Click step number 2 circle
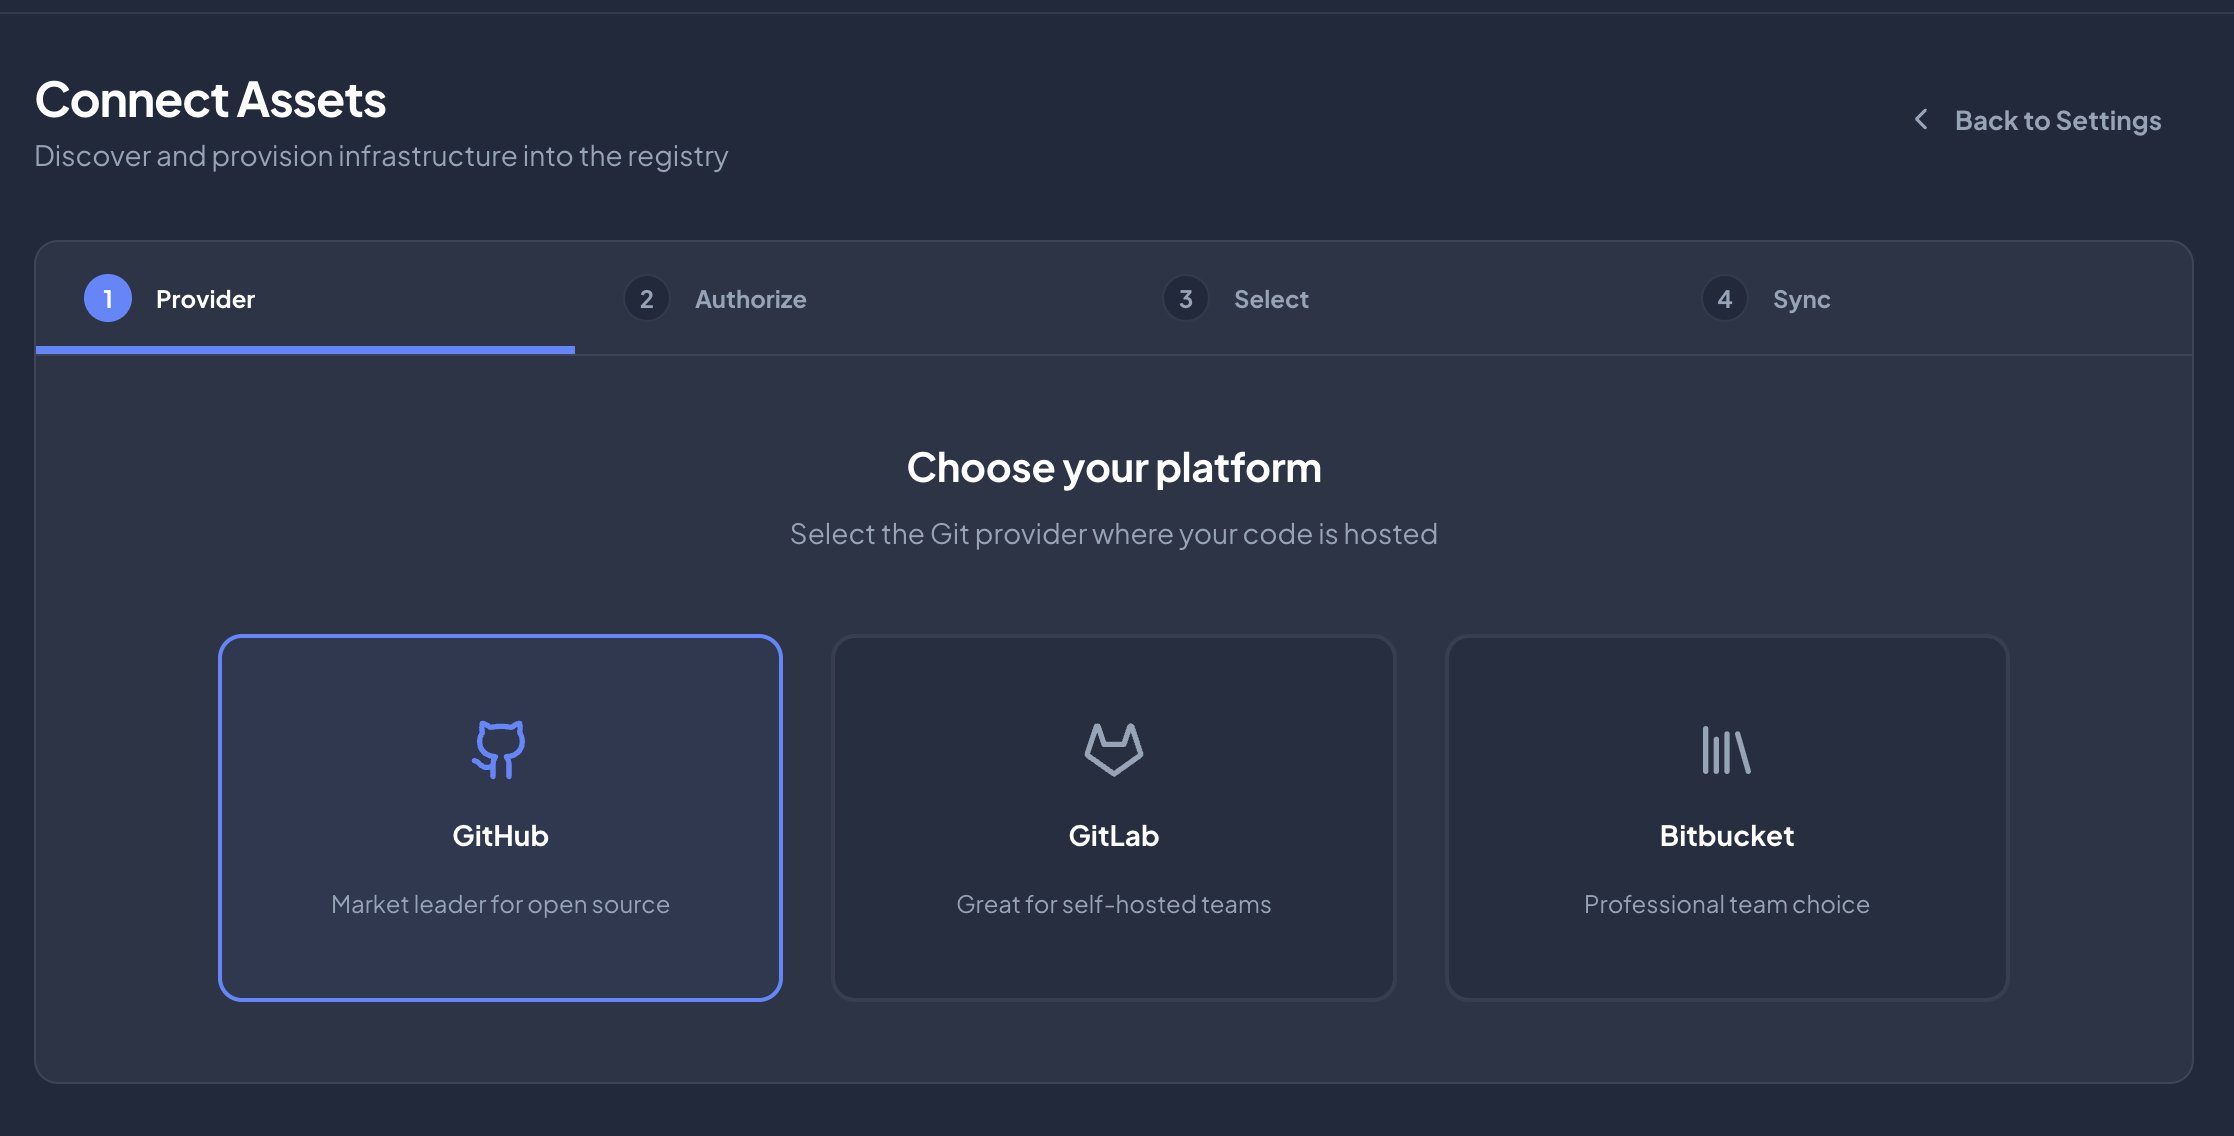The width and height of the screenshot is (2234, 1136). [647, 298]
